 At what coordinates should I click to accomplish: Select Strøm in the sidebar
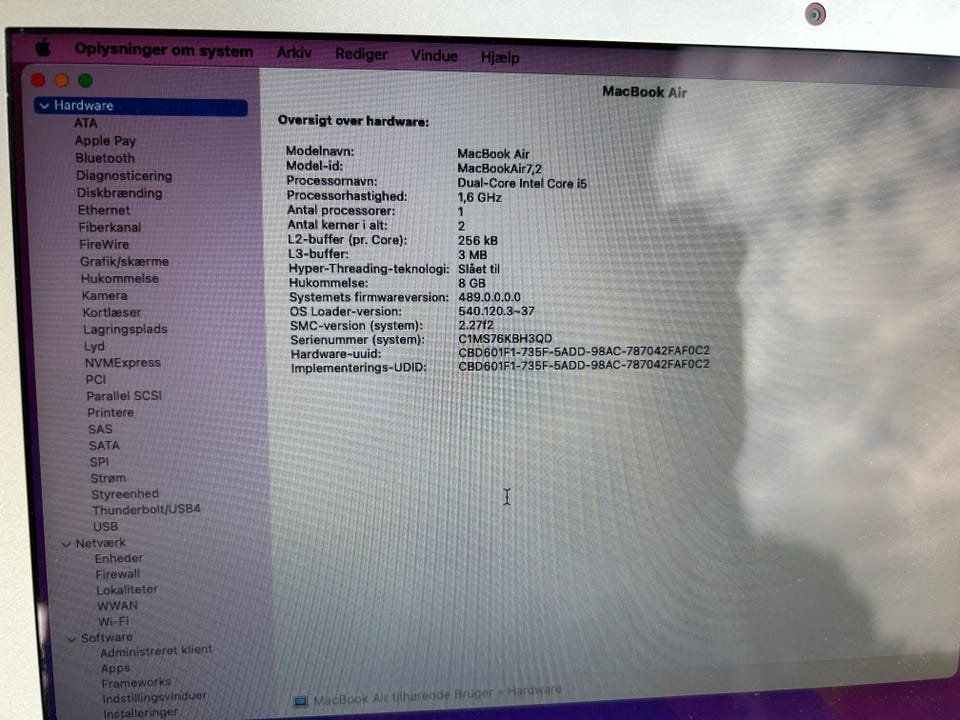[x=108, y=478]
